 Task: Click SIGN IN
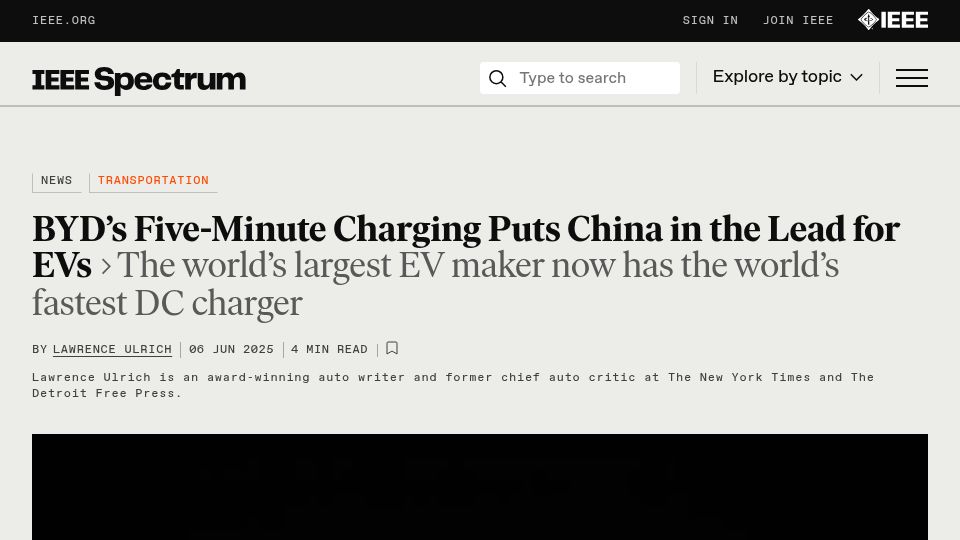coord(710,20)
